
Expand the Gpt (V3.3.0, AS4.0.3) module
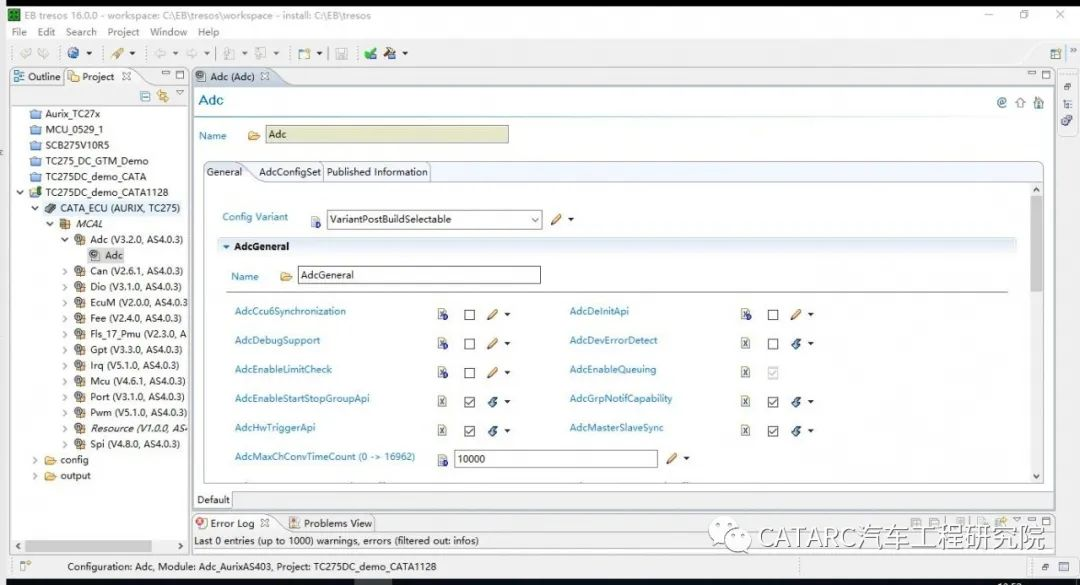(x=65, y=350)
